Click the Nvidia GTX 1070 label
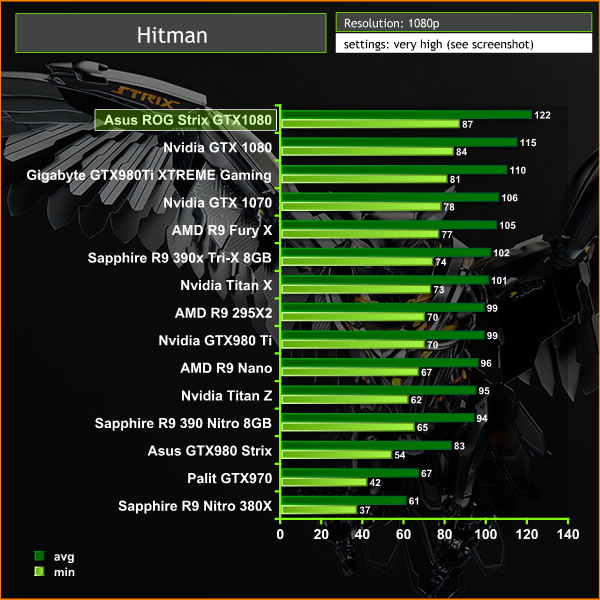 point(217,202)
